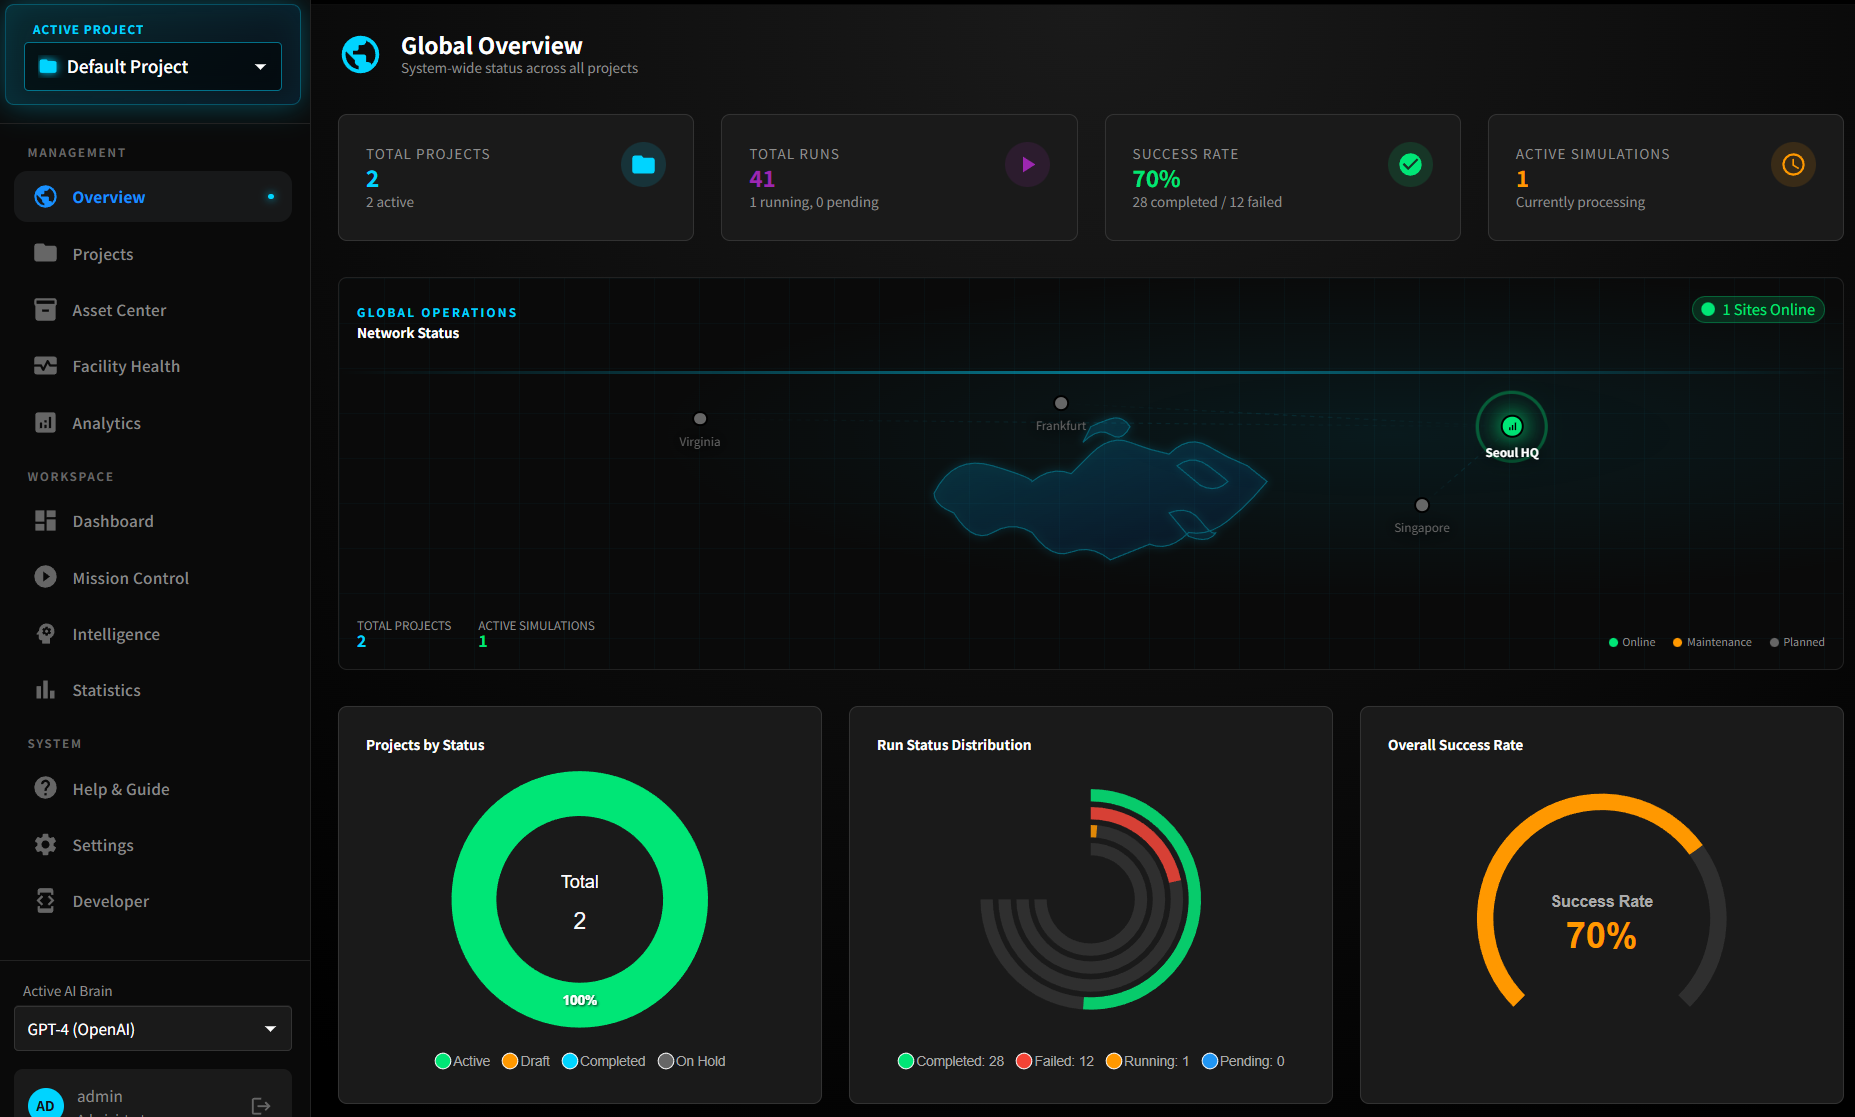Open the Asset Center panel
The image size is (1855, 1117).
coord(119,310)
